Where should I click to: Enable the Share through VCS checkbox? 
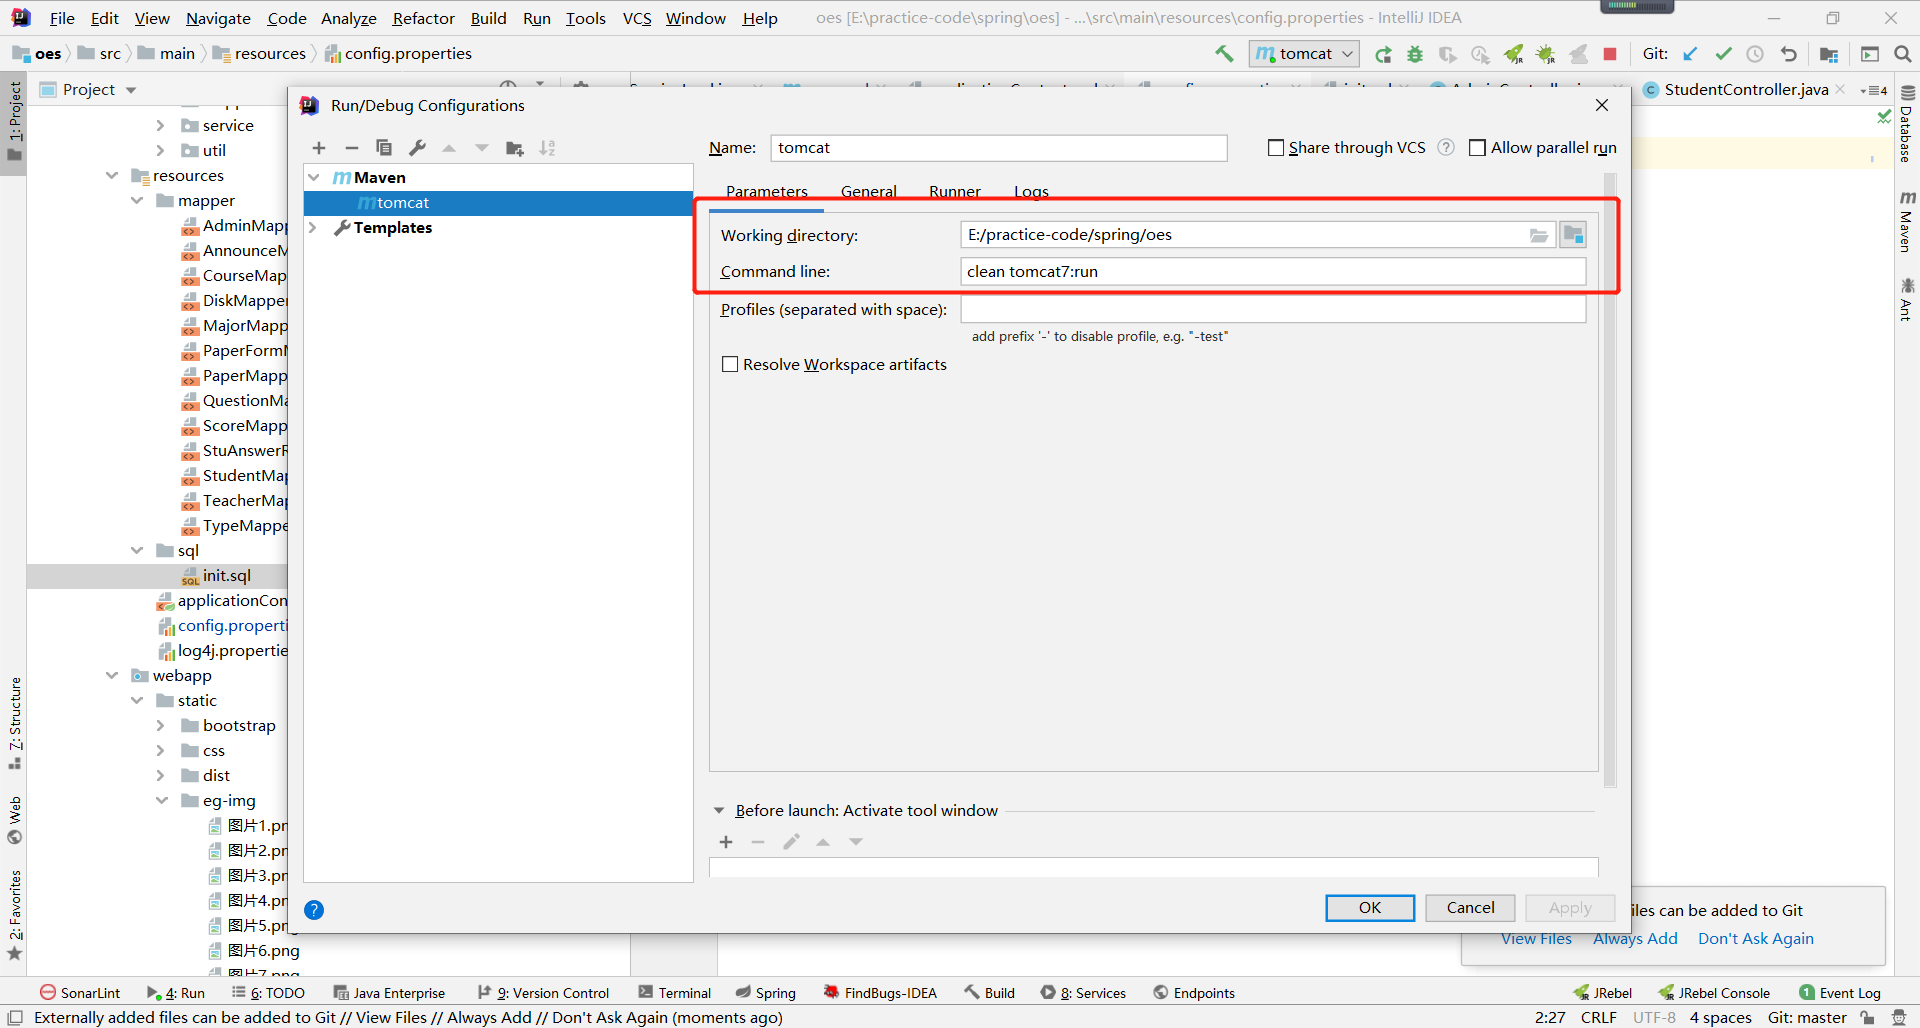pyautogui.click(x=1276, y=148)
